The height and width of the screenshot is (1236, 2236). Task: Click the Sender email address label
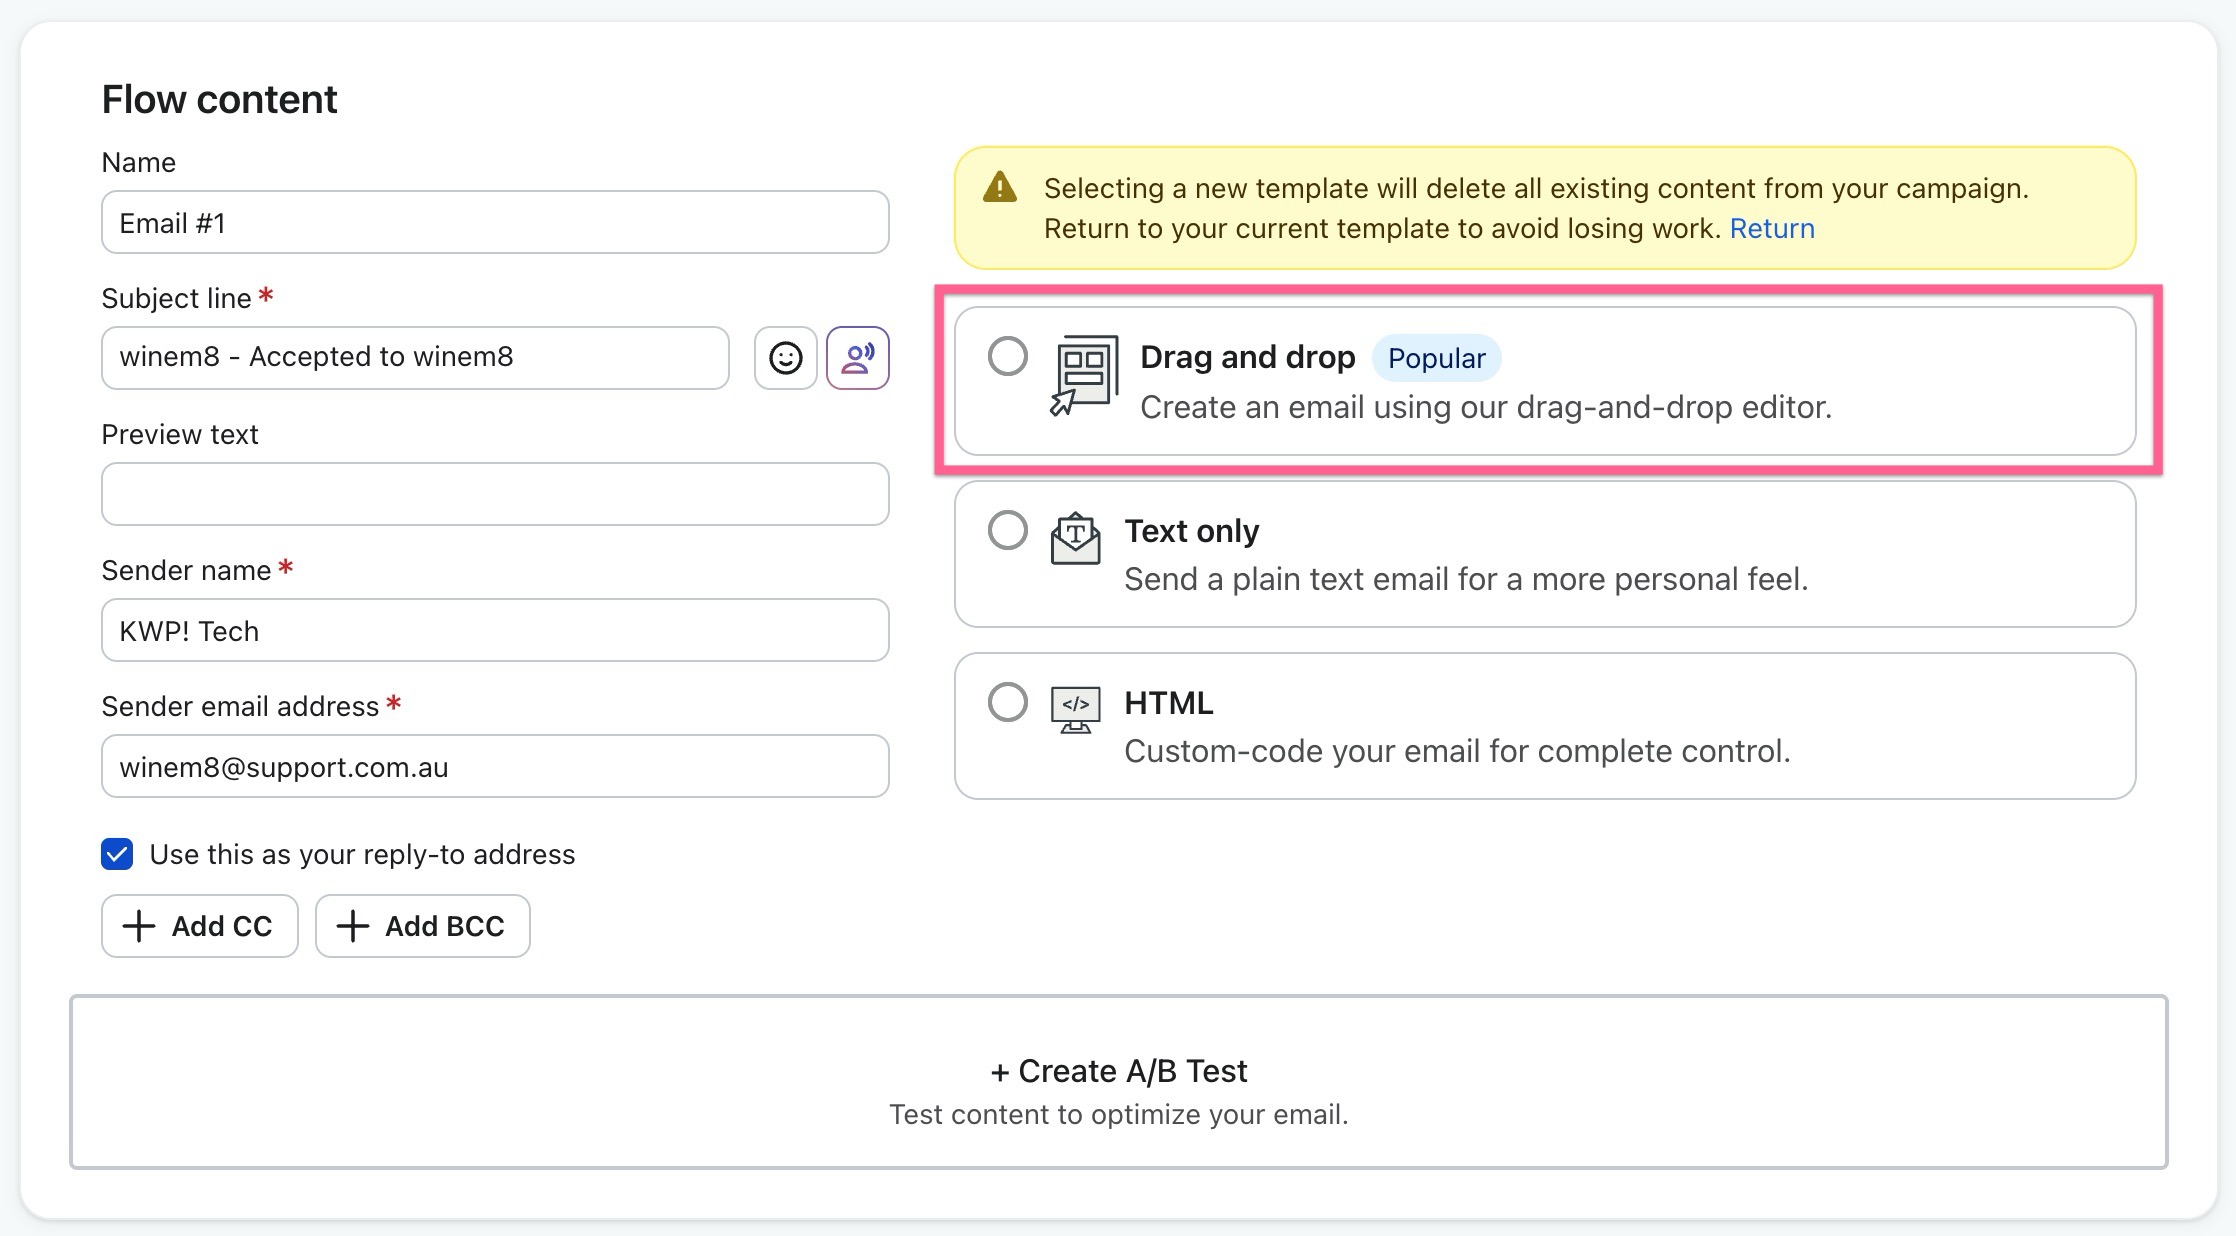(240, 706)
